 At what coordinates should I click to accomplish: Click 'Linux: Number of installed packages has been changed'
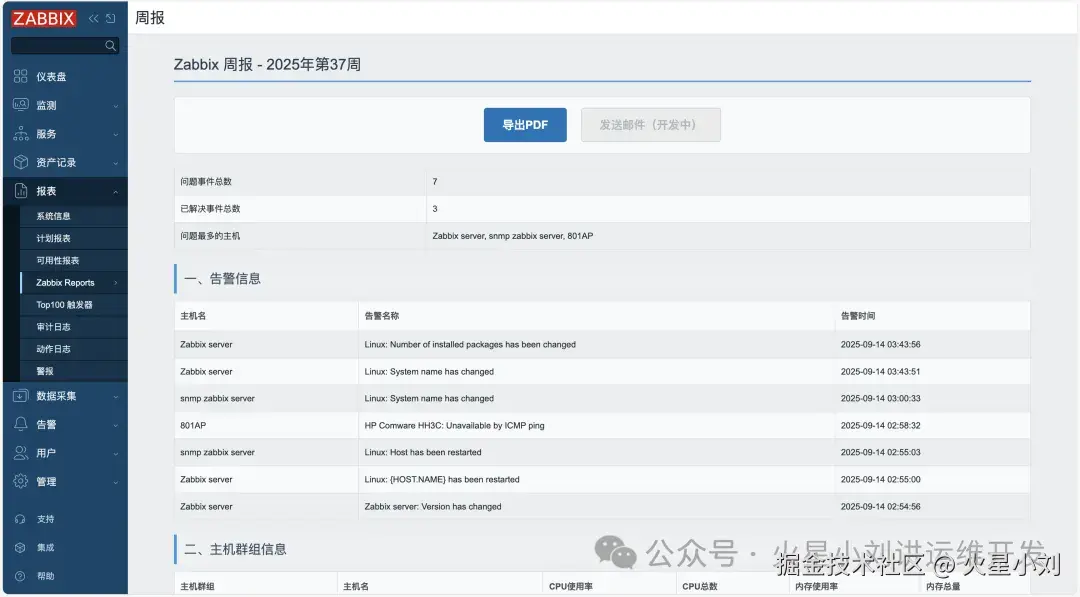click(x=470, y=344)
